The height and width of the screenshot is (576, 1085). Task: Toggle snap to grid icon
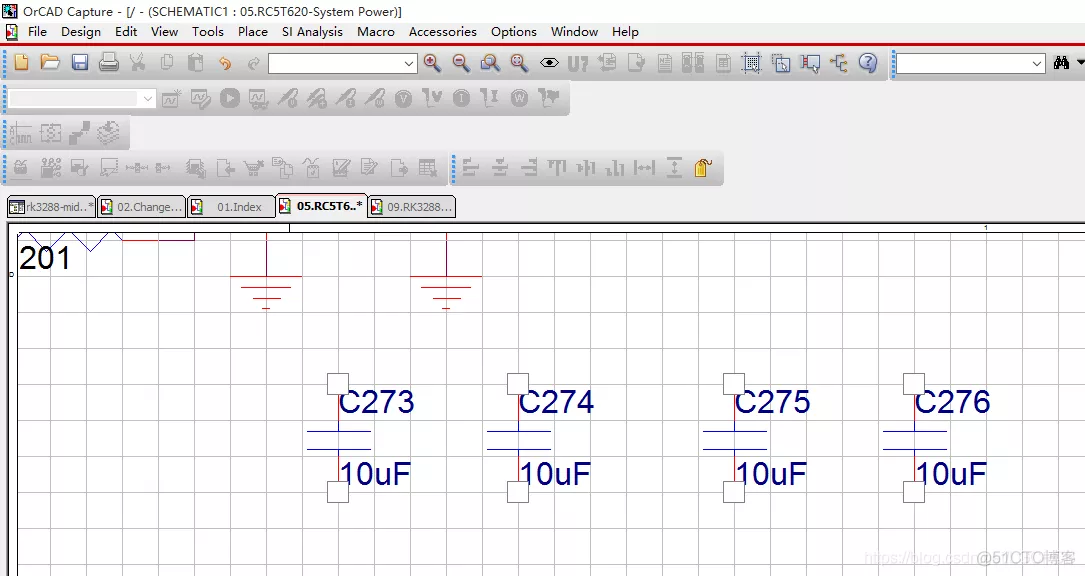point(751,63)
